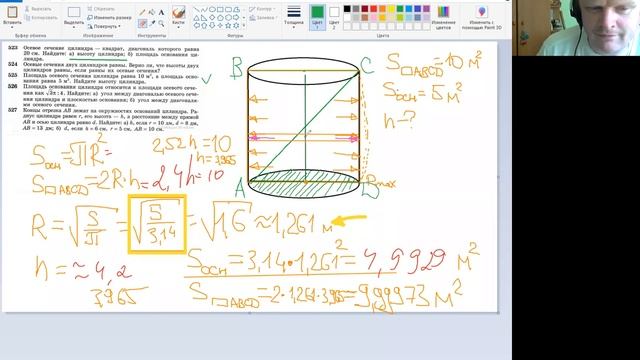Click the Paste (Вставить) clipboard icon
The width and height of the screenshot is (640, 360).
click(12, 12)
